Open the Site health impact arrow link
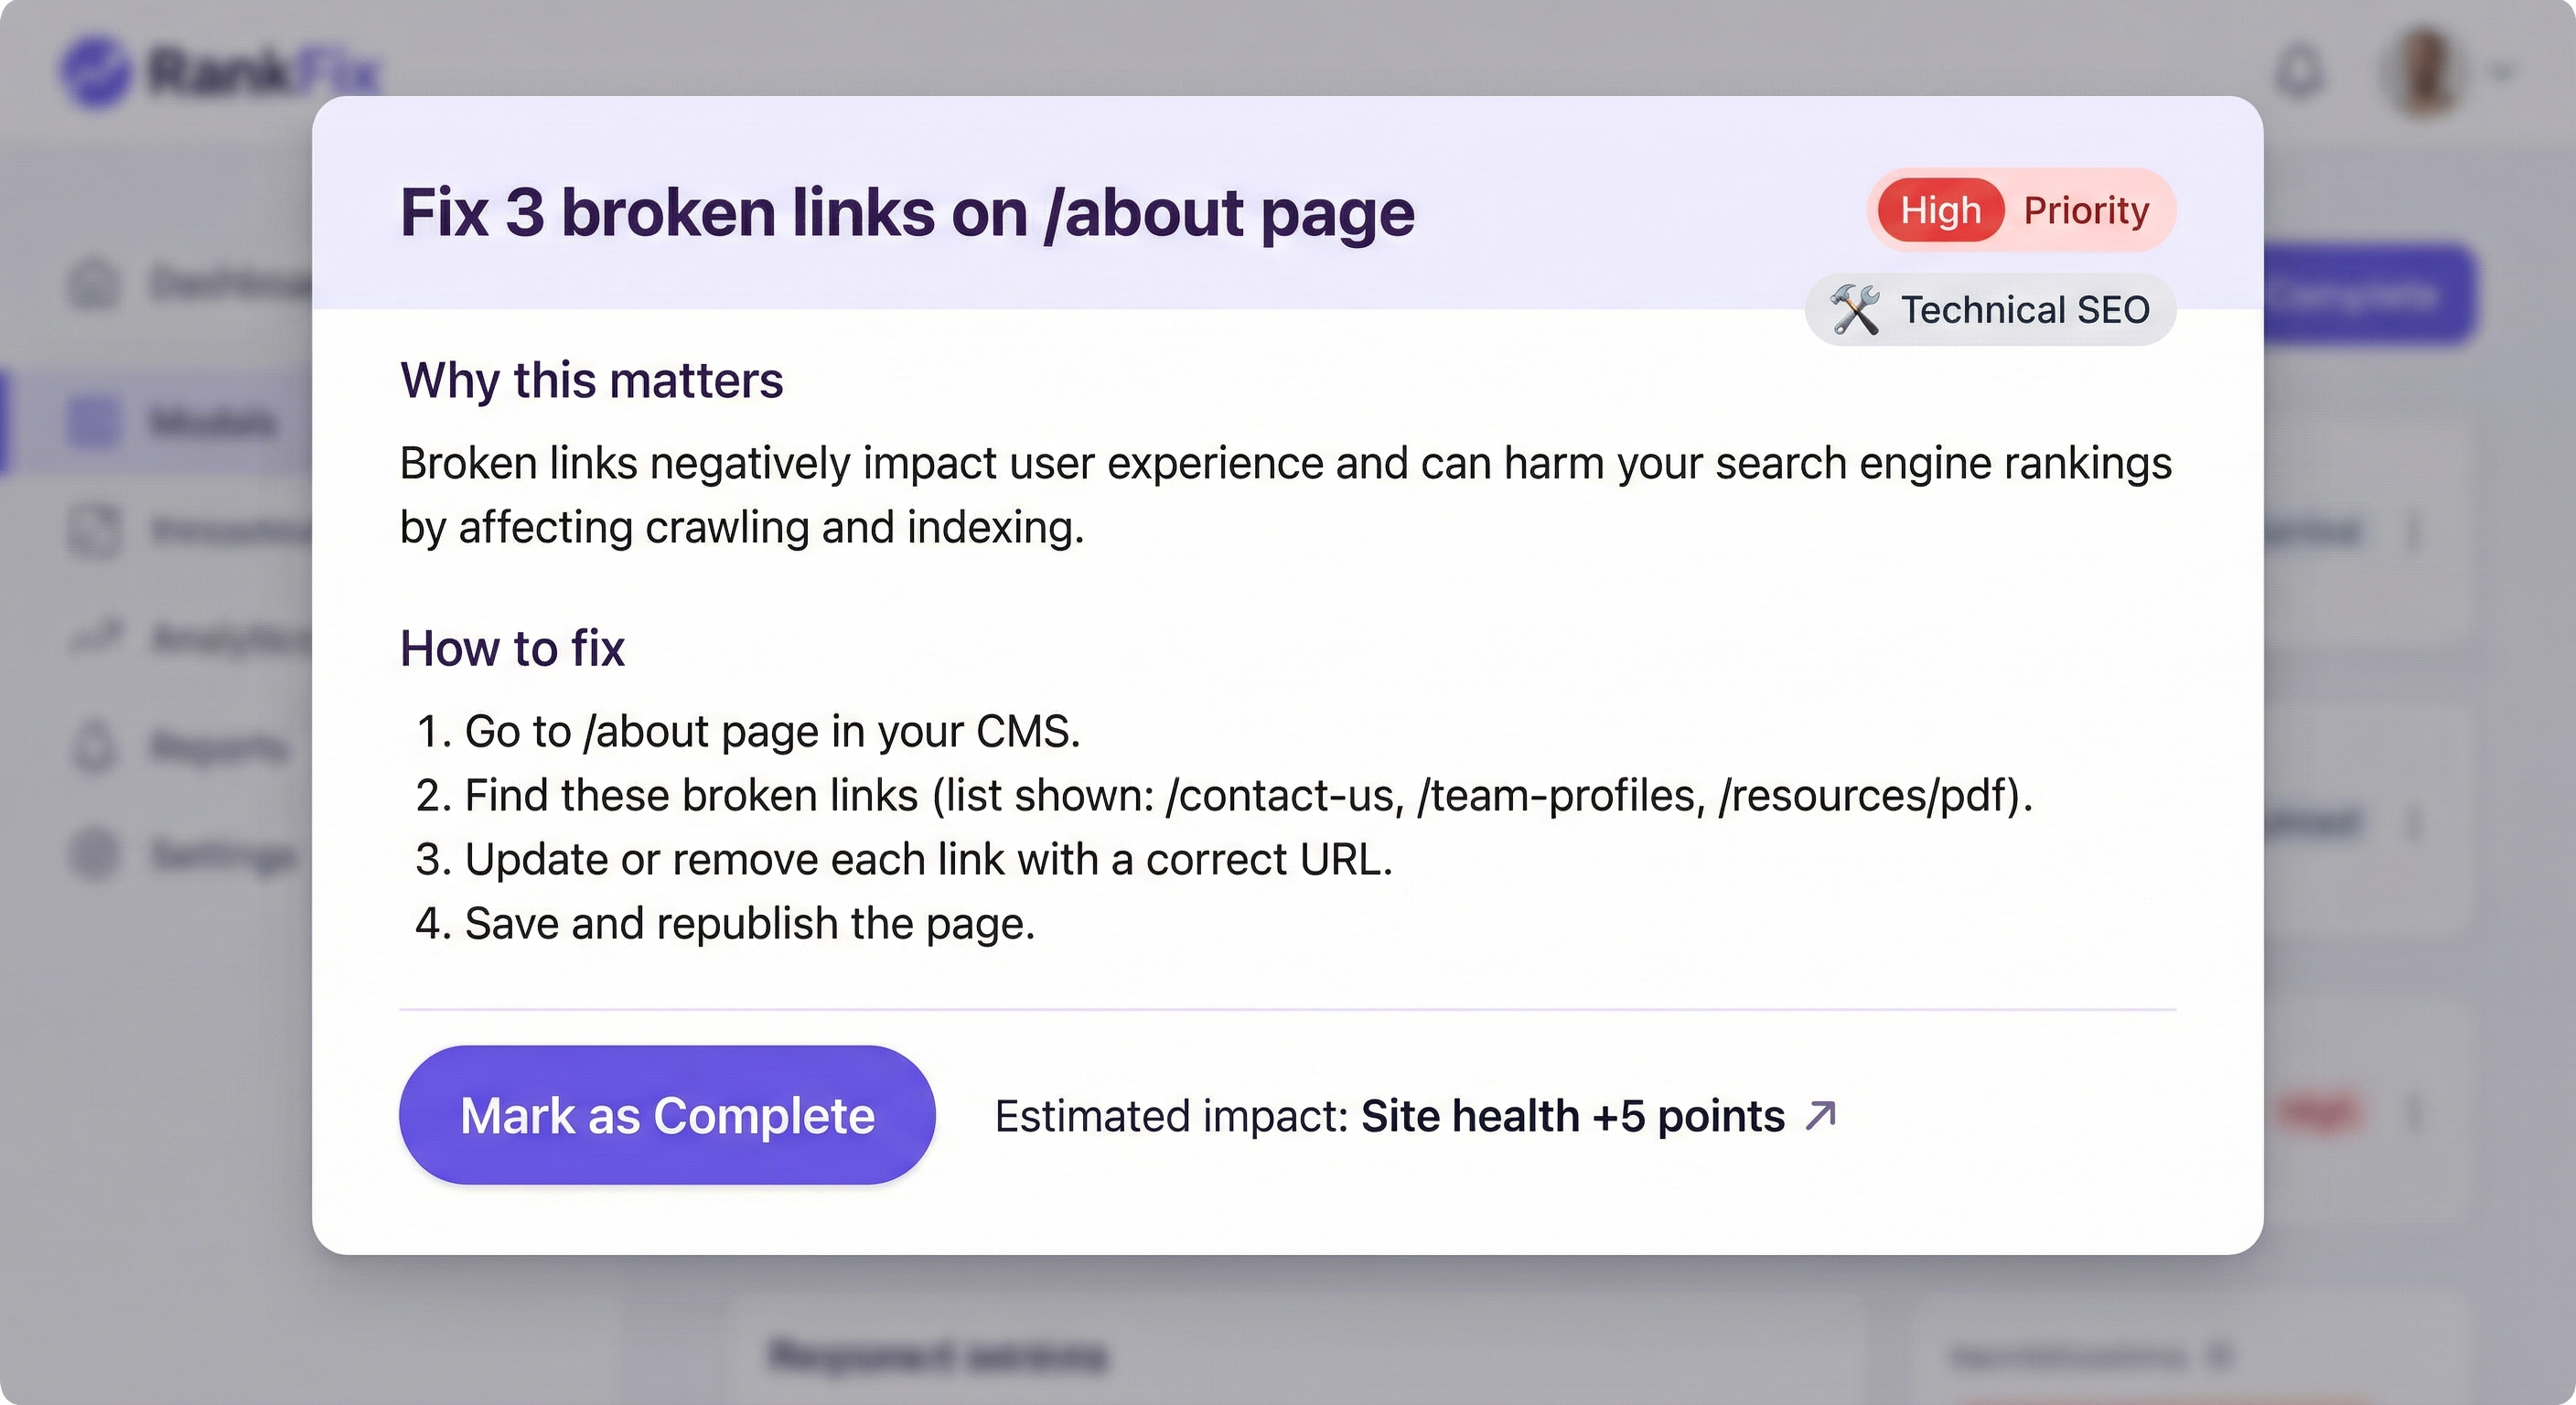The width and height of the screenshot is (2576, 1405). [1821, 1115]
